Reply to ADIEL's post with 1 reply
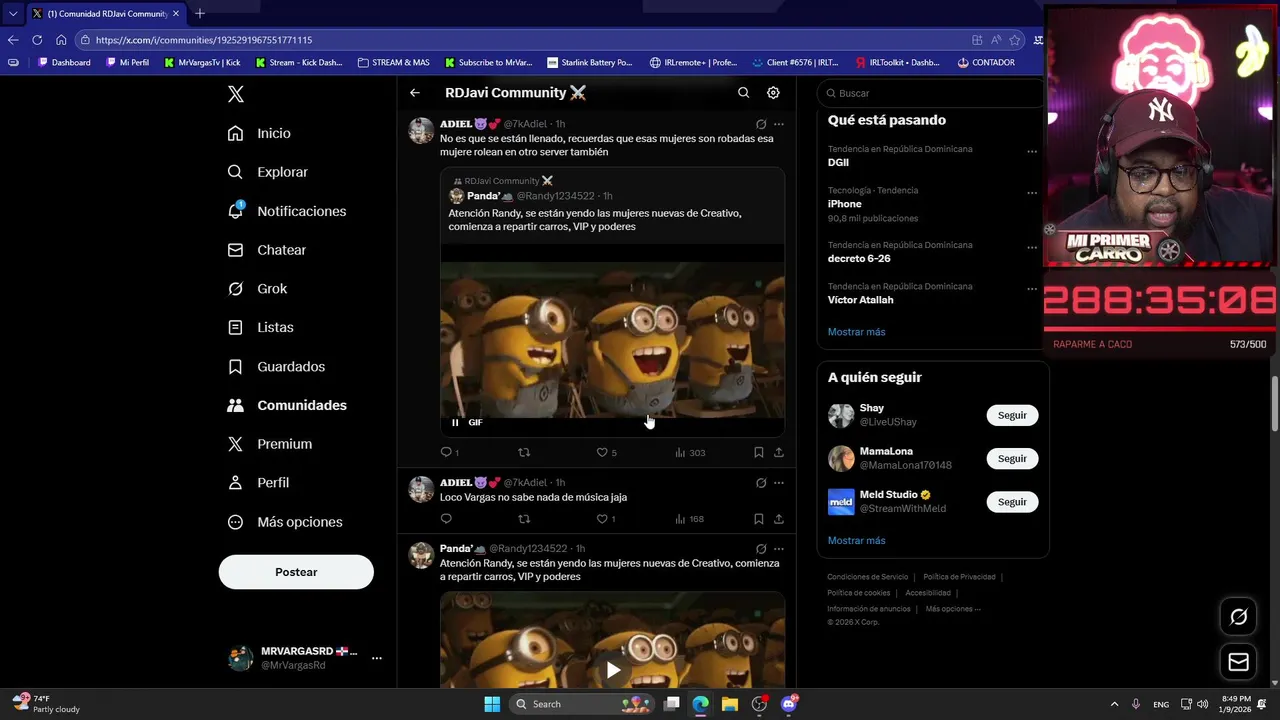 450,452
